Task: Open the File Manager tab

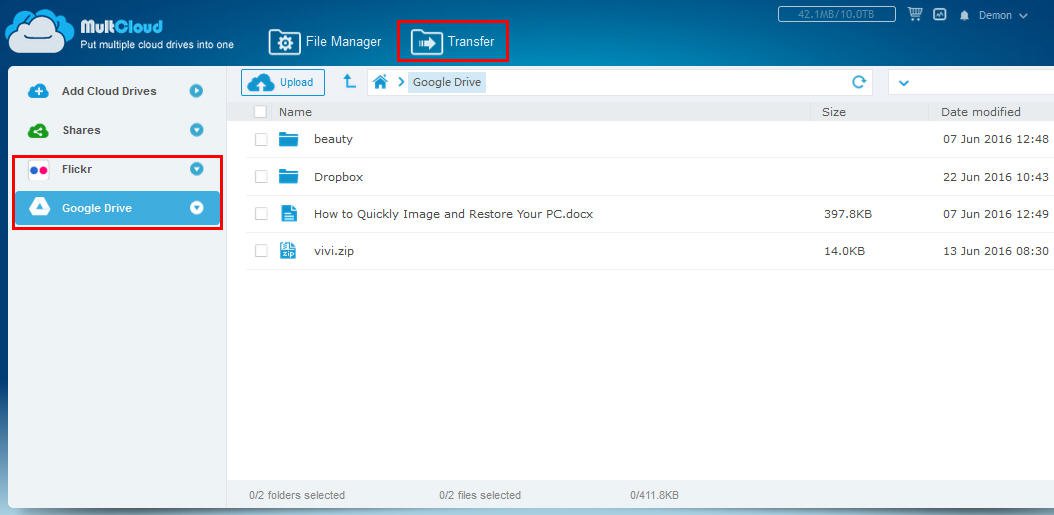Action: click(x=326, y=42)
